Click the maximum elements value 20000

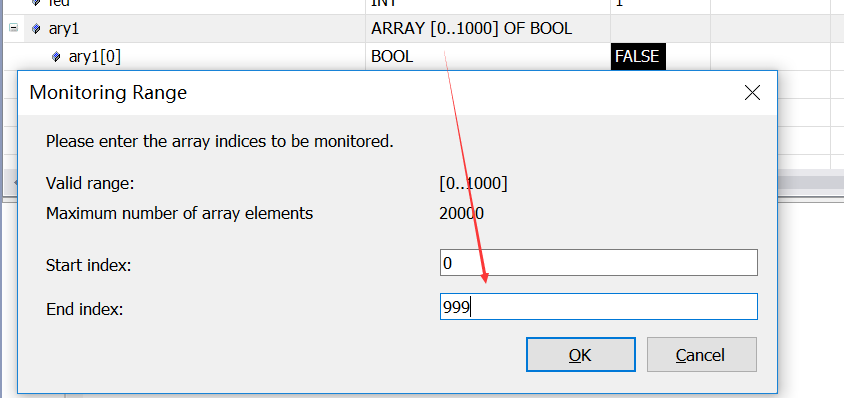[461, 214]
